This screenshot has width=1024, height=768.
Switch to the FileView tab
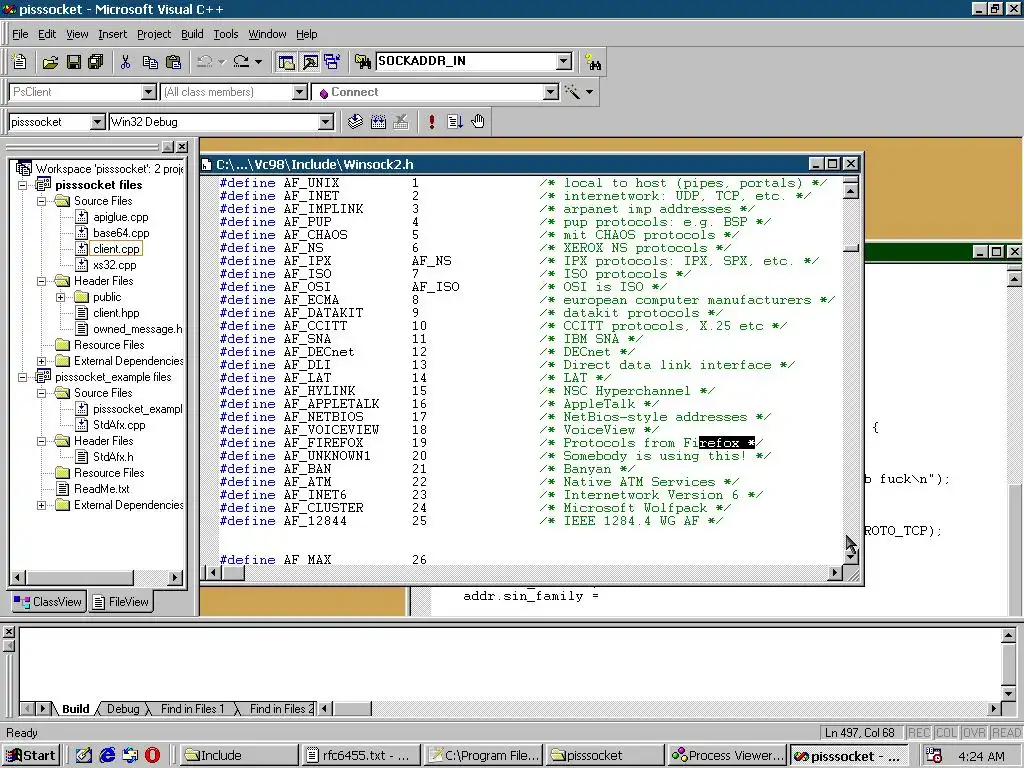121,601
